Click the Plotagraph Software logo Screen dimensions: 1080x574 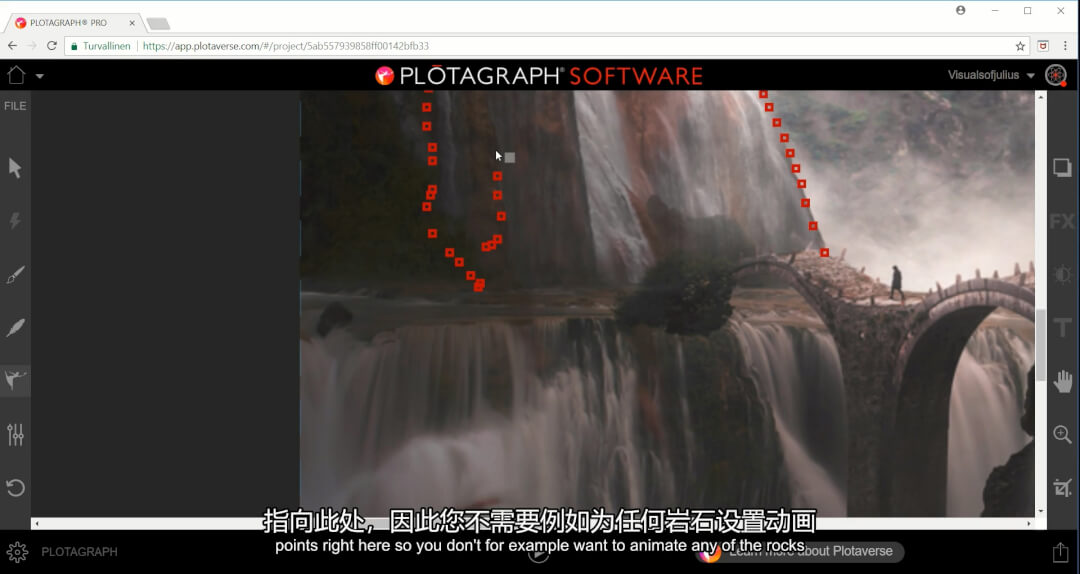(539, 76)
